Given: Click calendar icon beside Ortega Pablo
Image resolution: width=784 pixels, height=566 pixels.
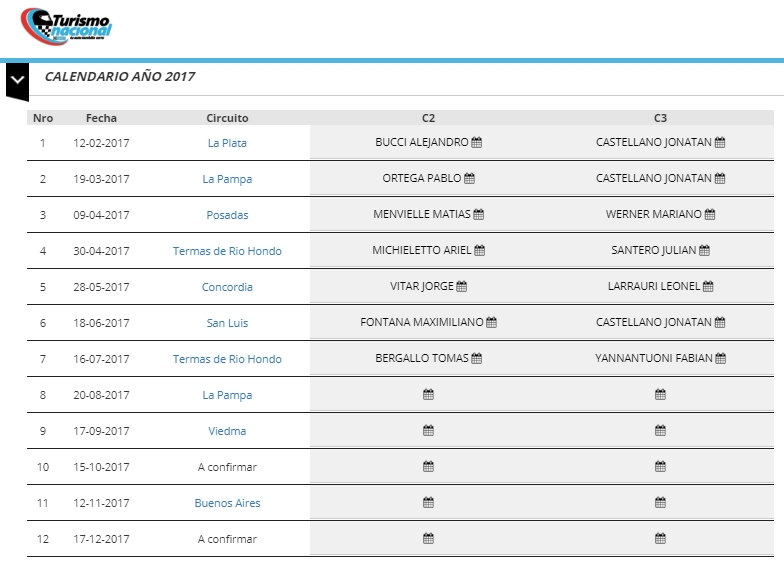Looking at the screenshot, I should [x=470, y=179].
